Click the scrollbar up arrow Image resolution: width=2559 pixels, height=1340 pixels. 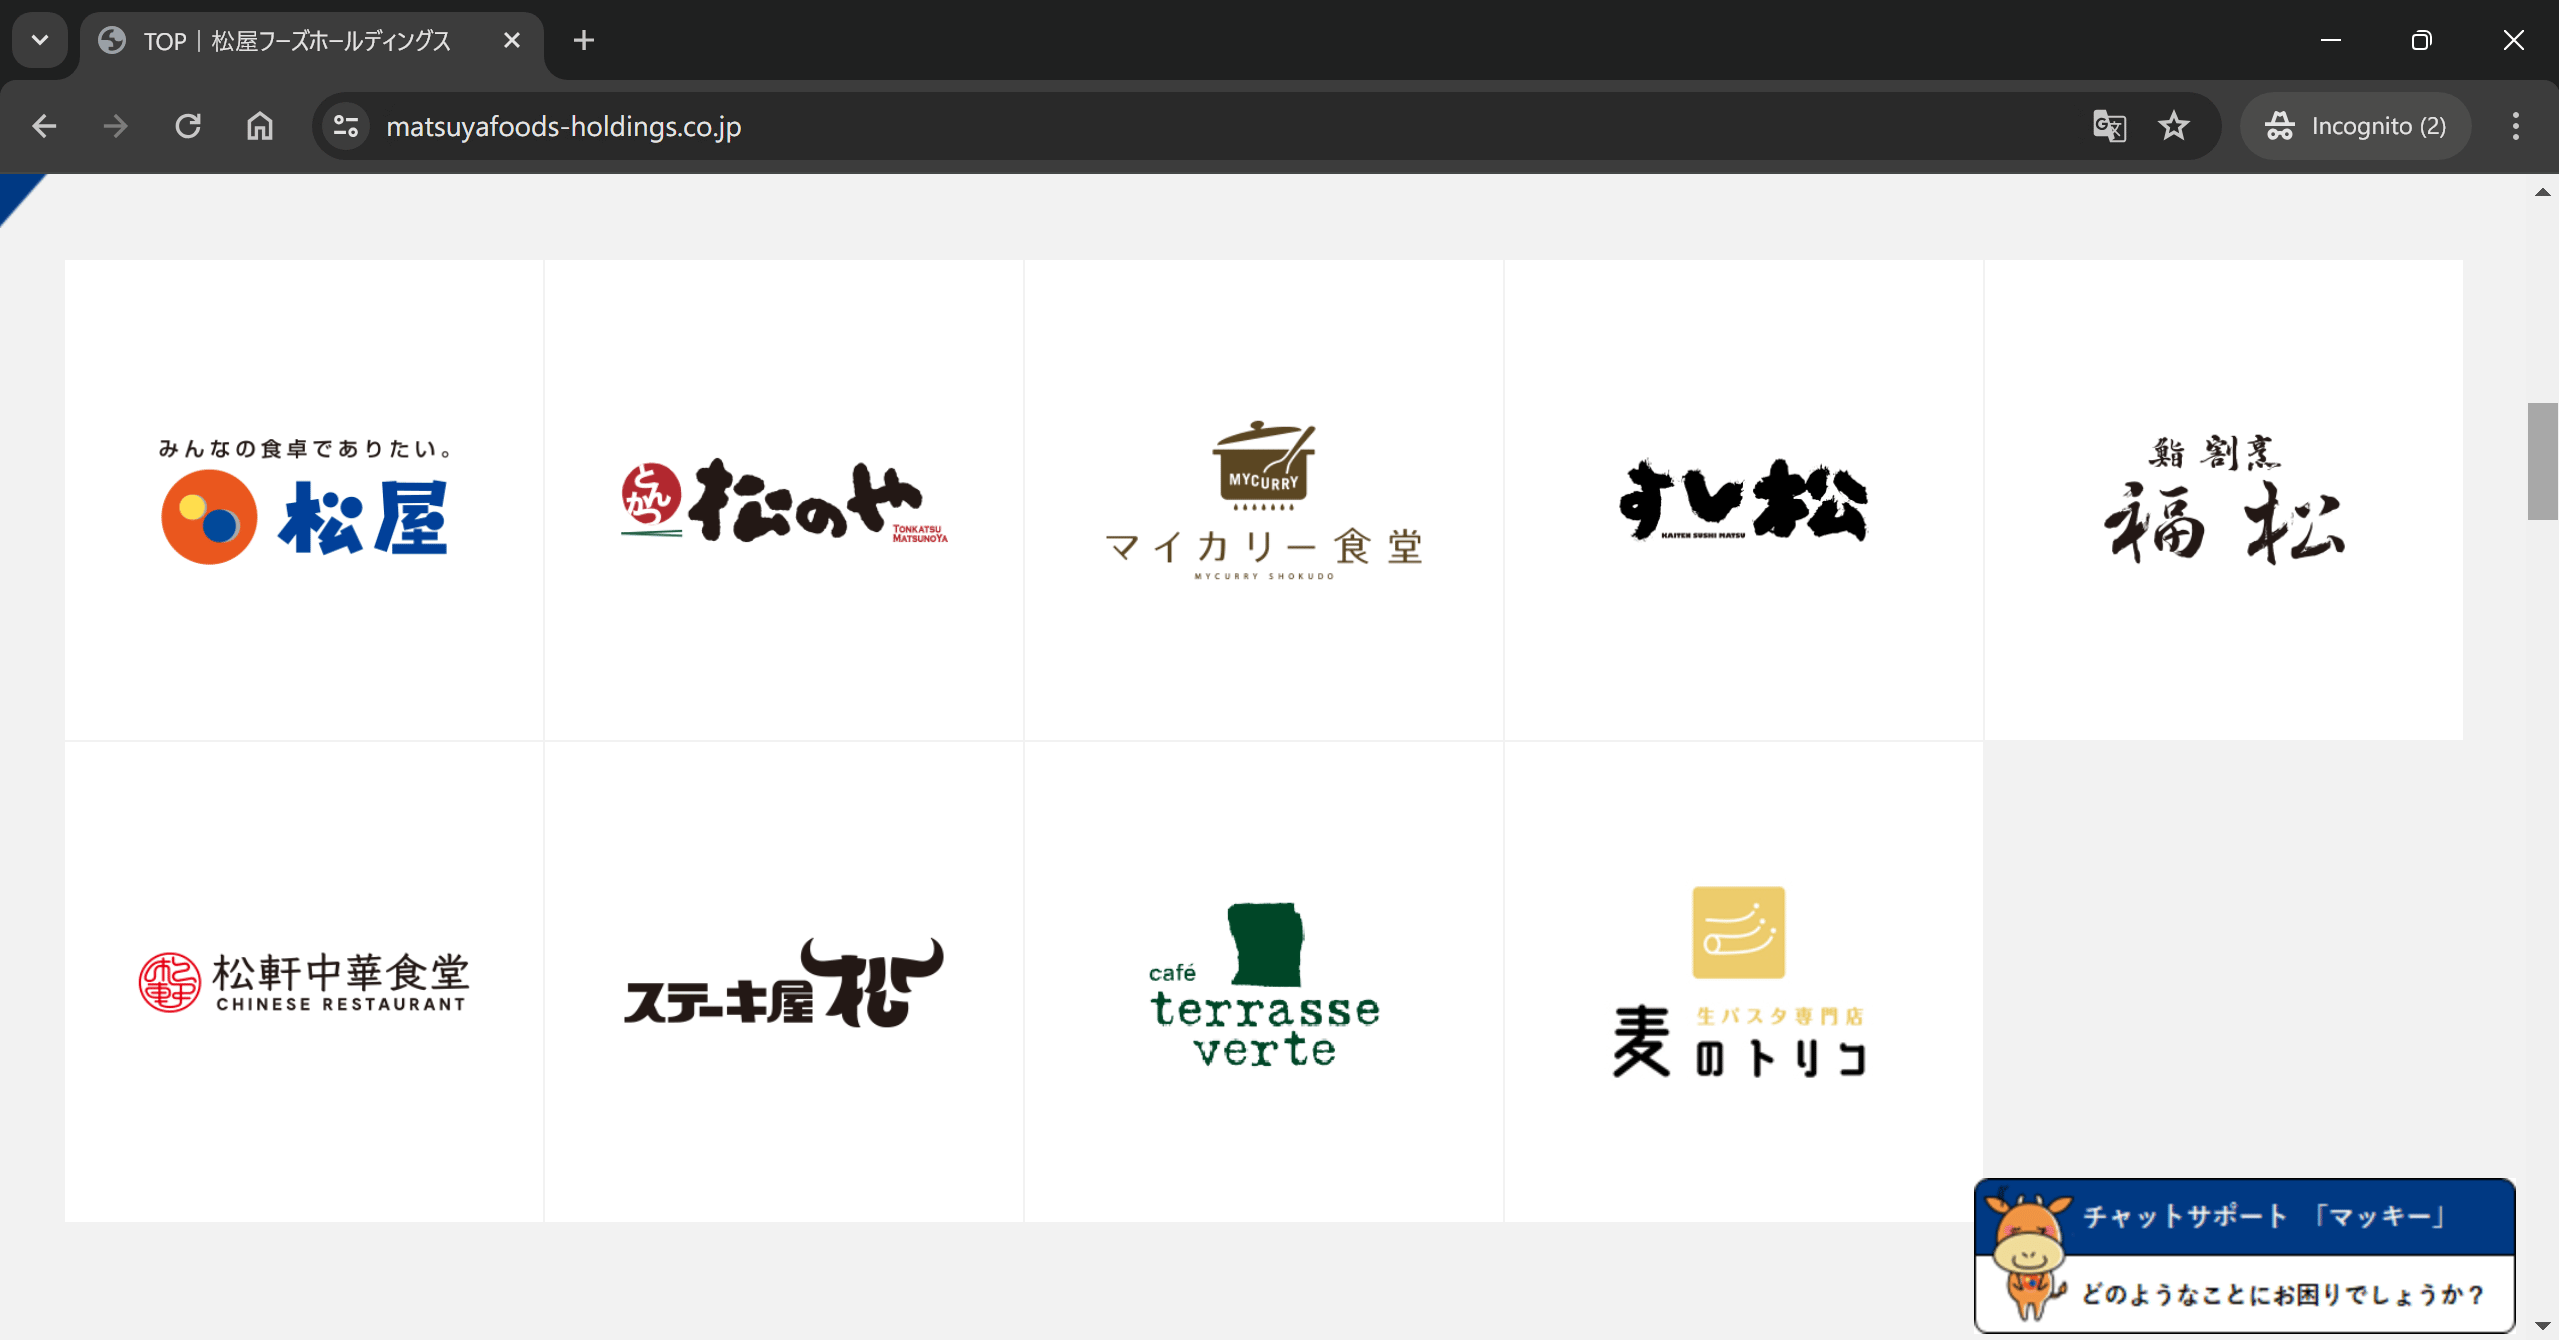coord(2542,191)
